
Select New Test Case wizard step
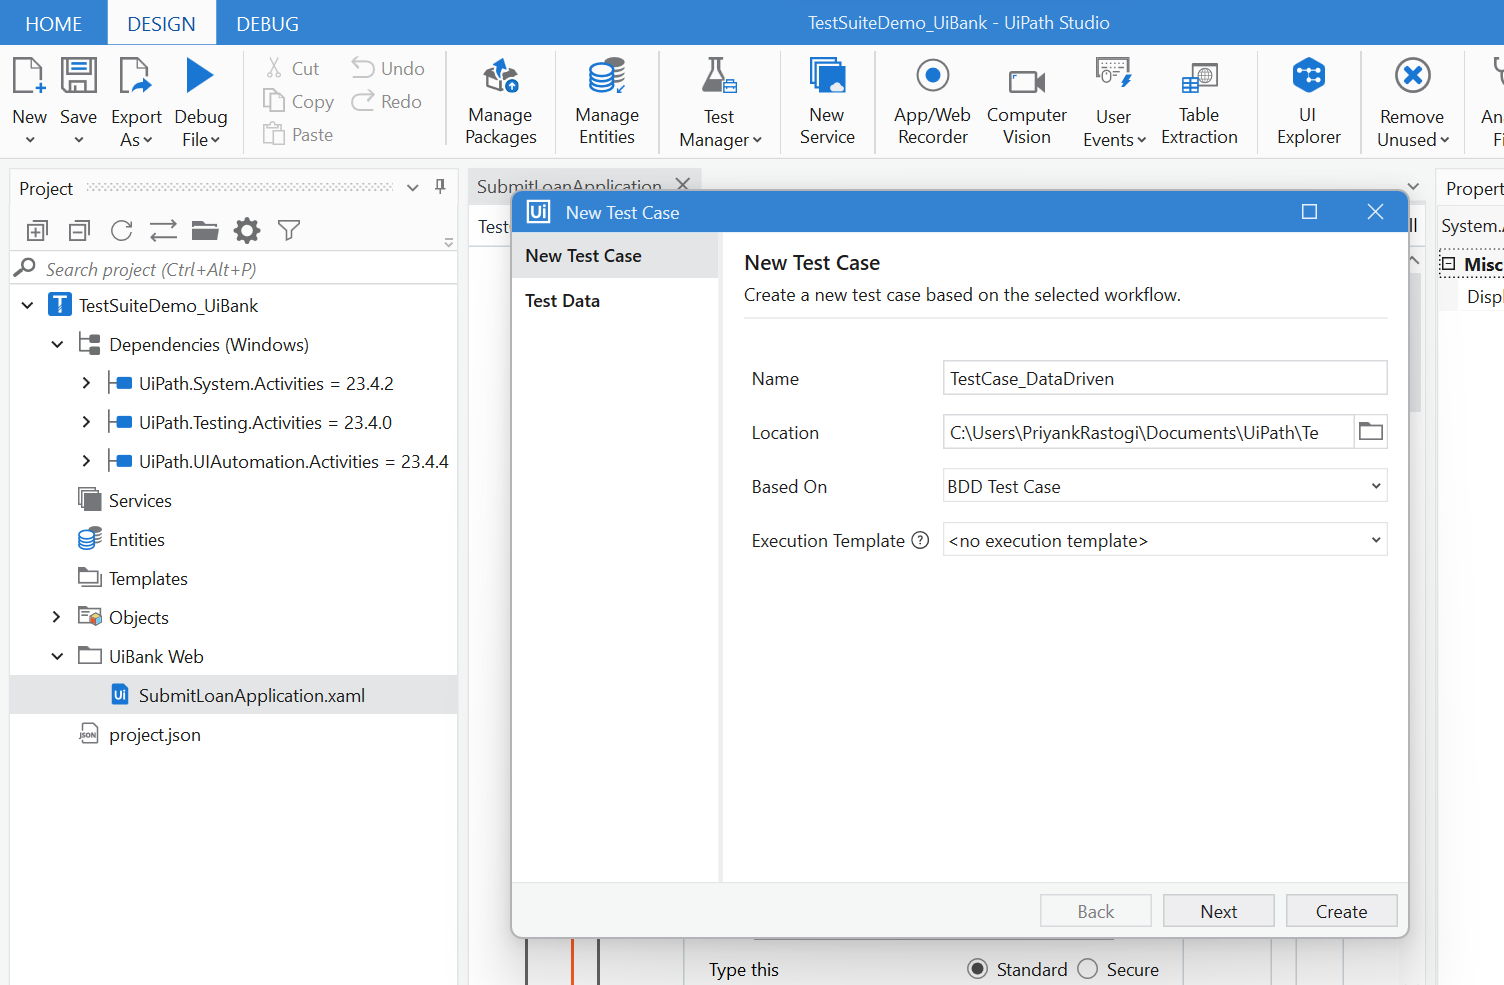click(615, 256)
